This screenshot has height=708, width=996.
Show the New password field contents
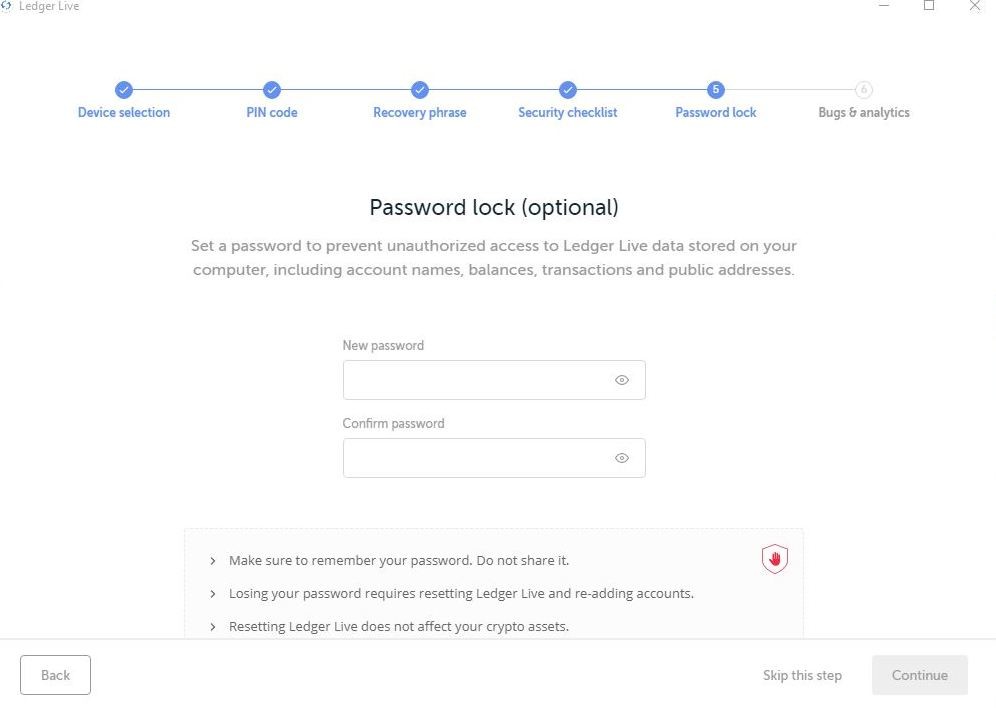[622, 380]
